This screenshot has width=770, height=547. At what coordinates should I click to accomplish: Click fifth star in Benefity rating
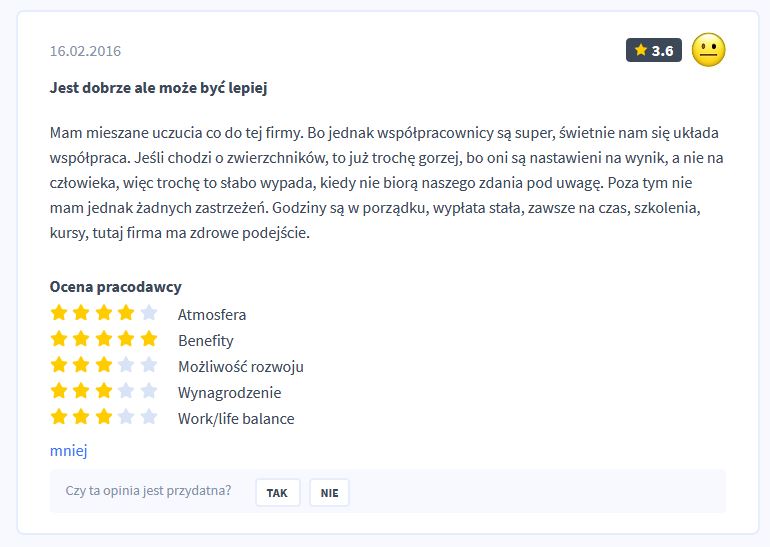pos(149,339)
